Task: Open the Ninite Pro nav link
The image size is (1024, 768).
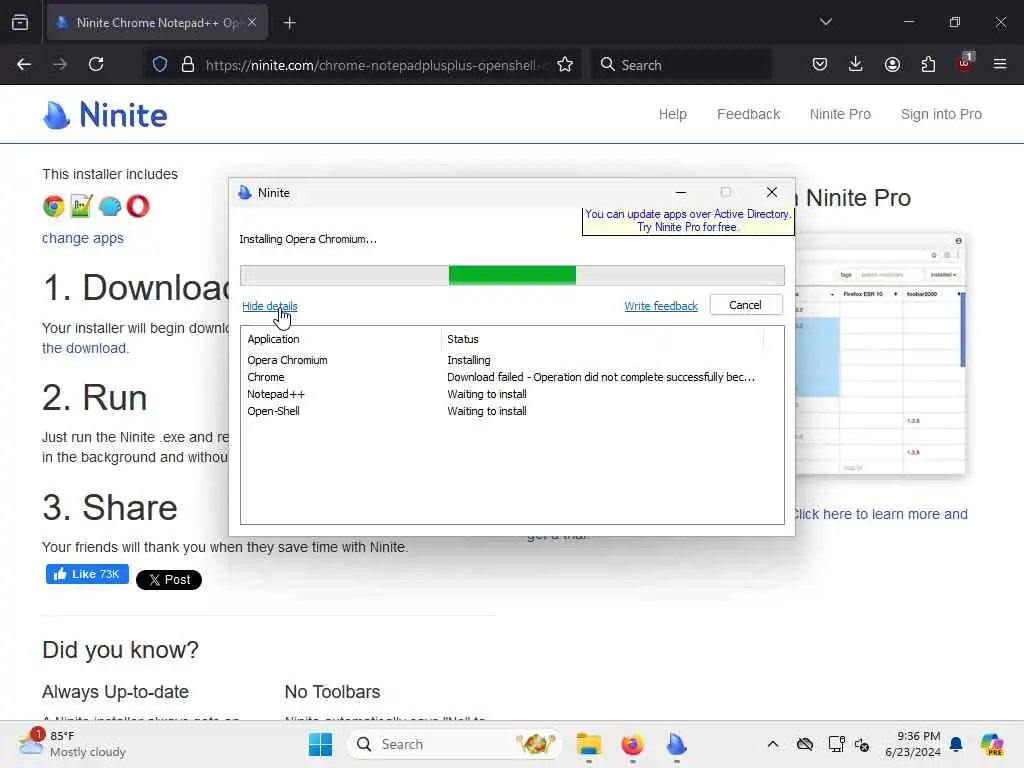Action: click(840, 114)
